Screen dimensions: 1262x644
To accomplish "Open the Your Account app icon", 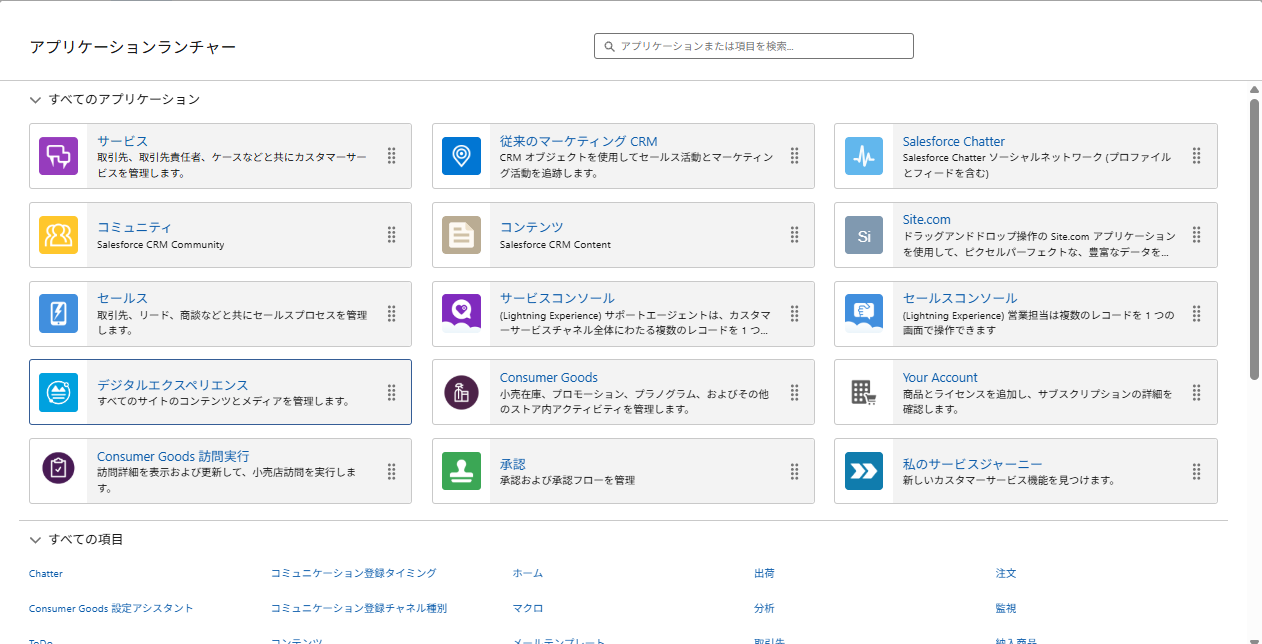I will point(864,392).
